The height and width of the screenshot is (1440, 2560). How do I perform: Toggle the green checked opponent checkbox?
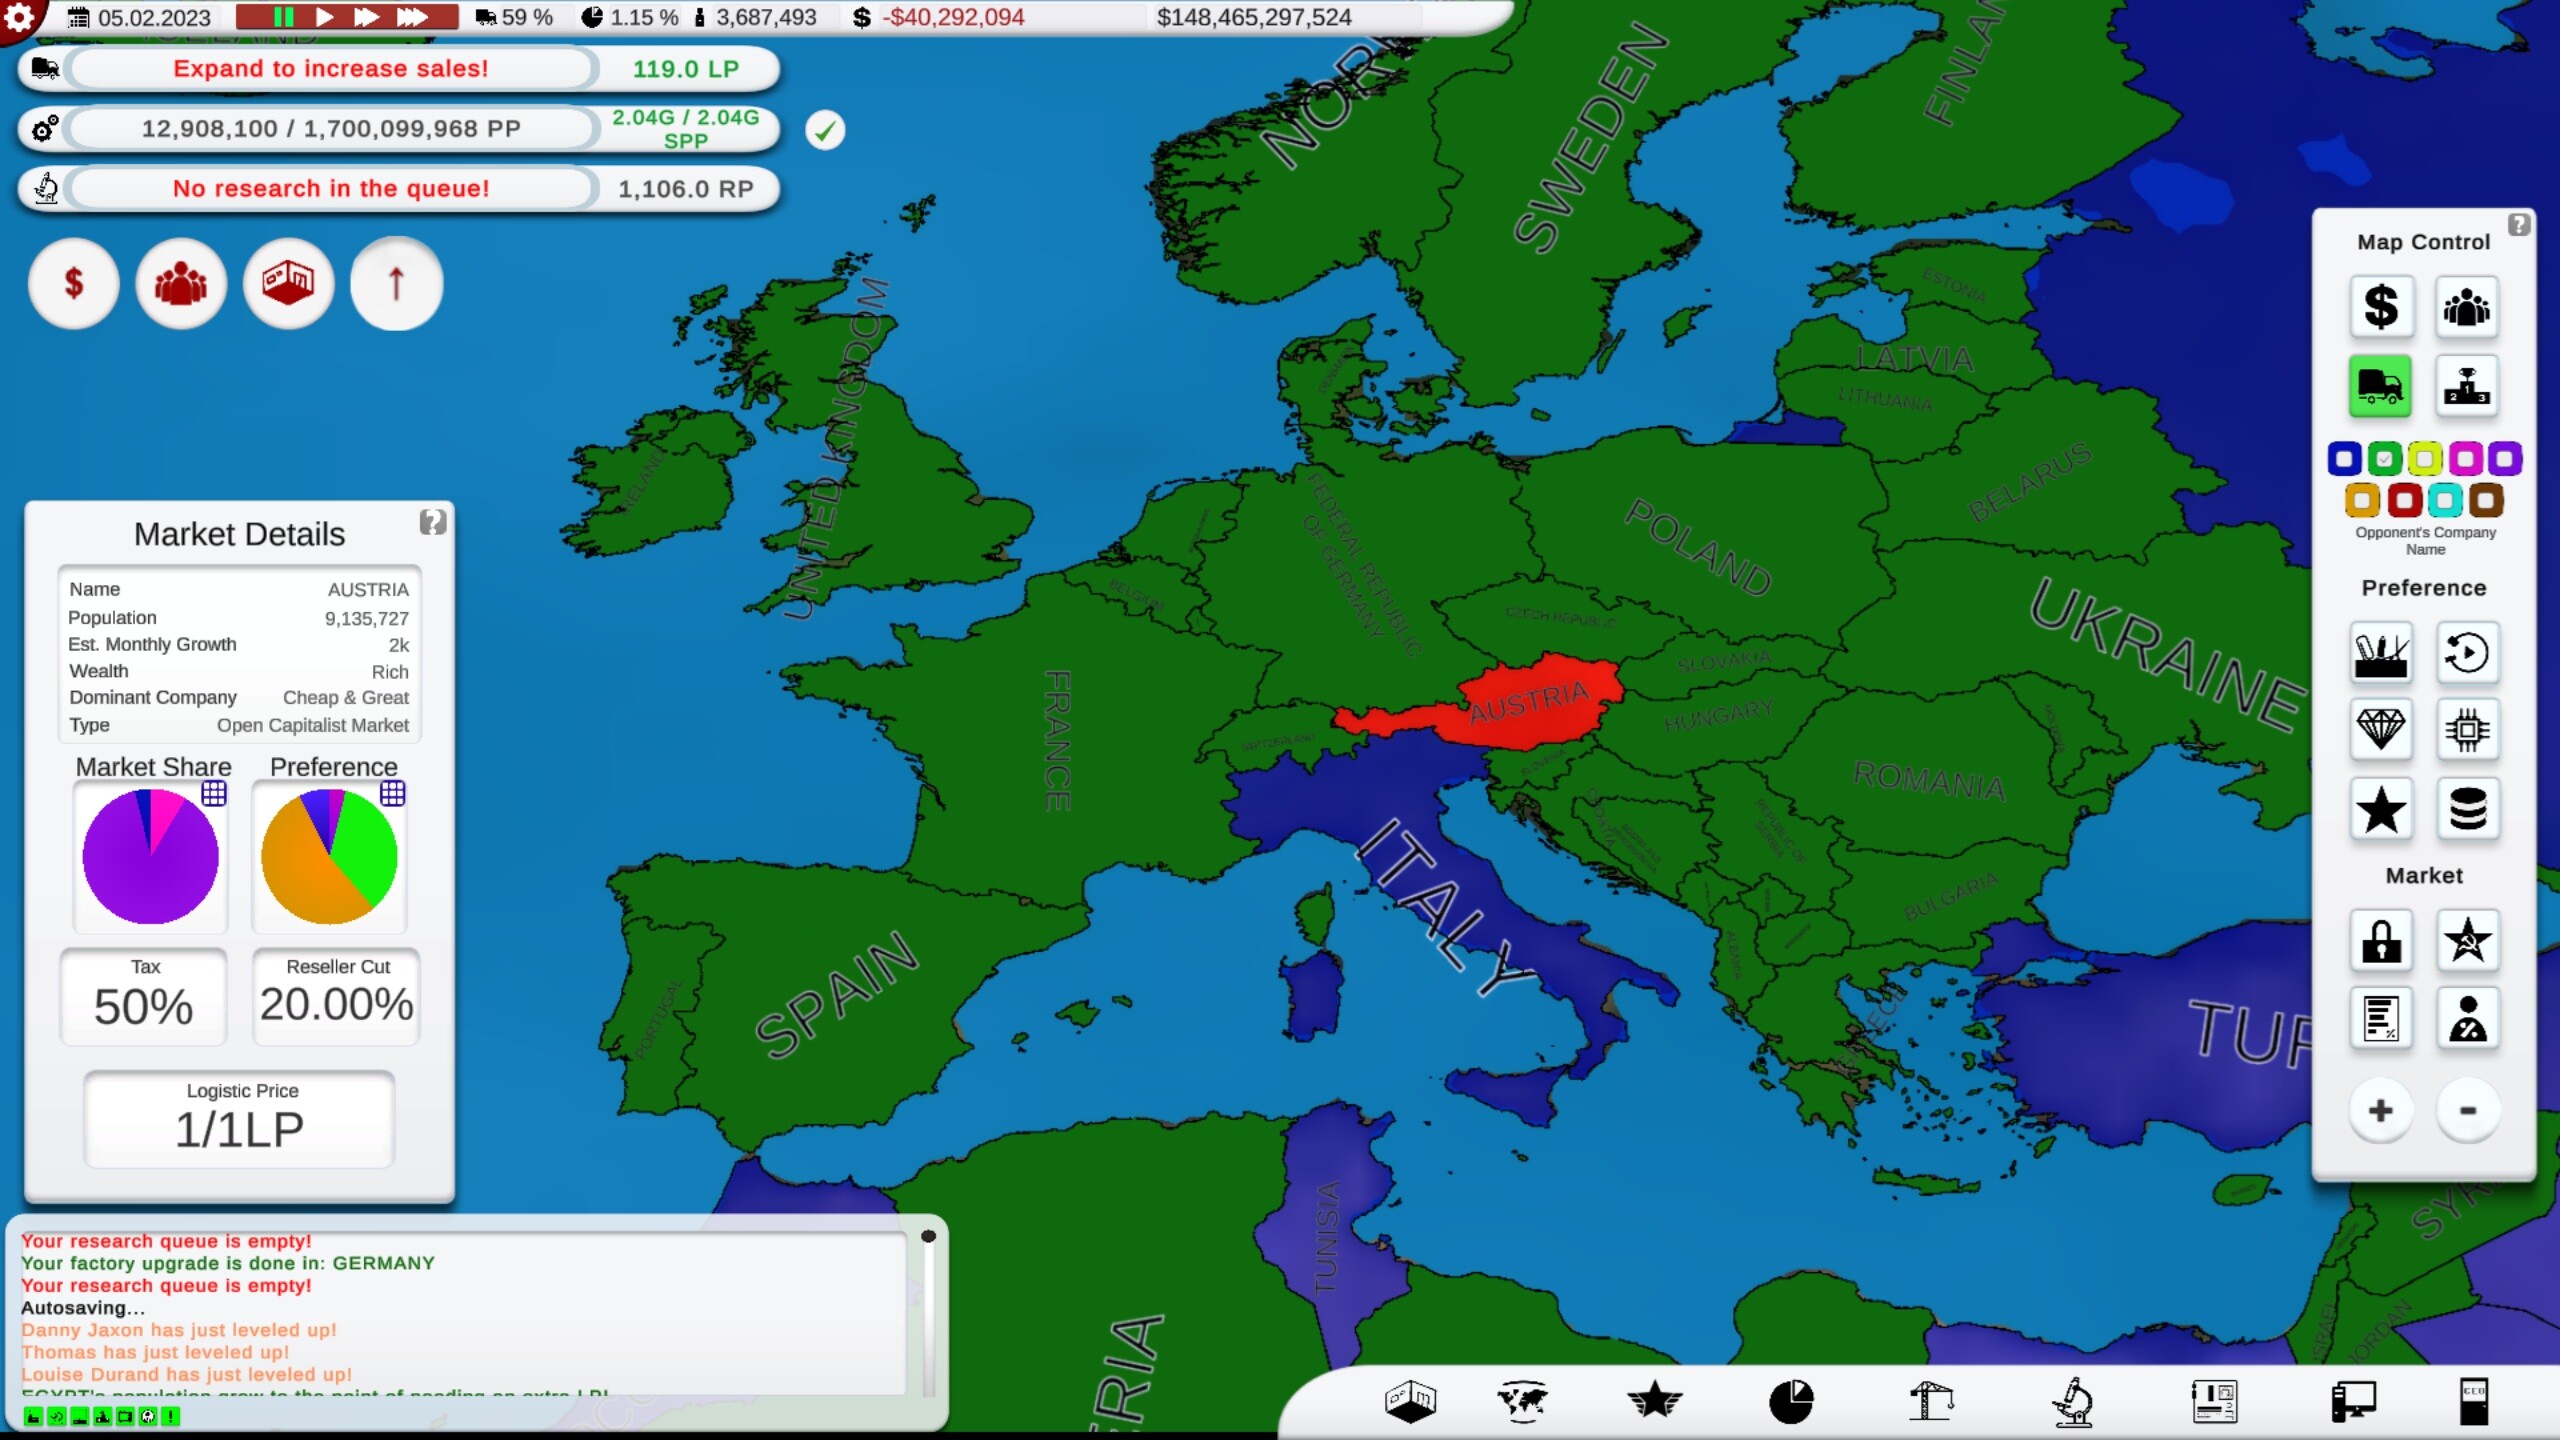tap(2384, 459)
